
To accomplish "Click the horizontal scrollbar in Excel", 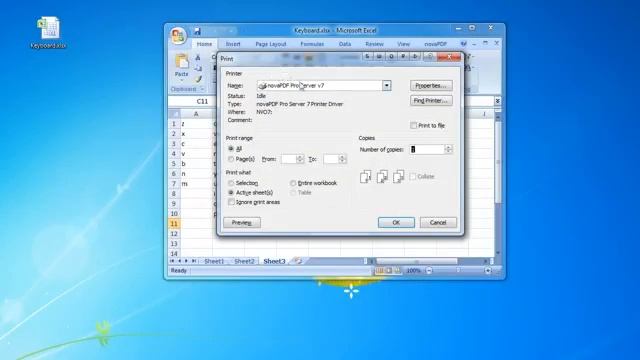I will click(416, 261).
